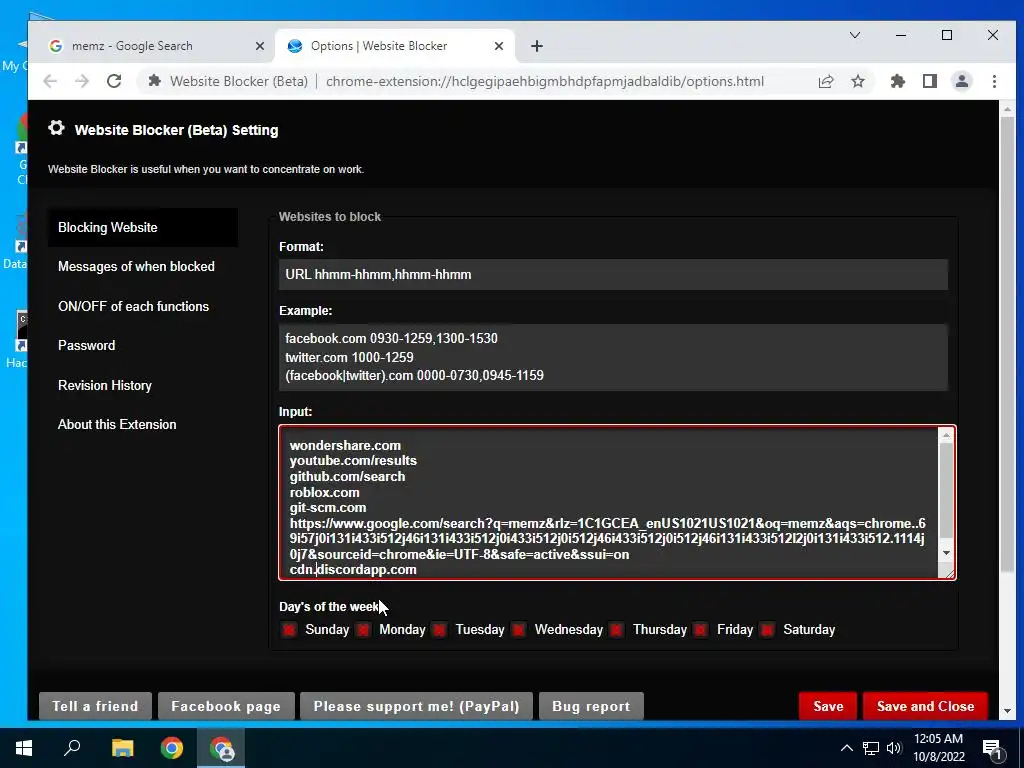Reload the options page
Viewport: 1024px width, 768px height.
coord(114,81)
